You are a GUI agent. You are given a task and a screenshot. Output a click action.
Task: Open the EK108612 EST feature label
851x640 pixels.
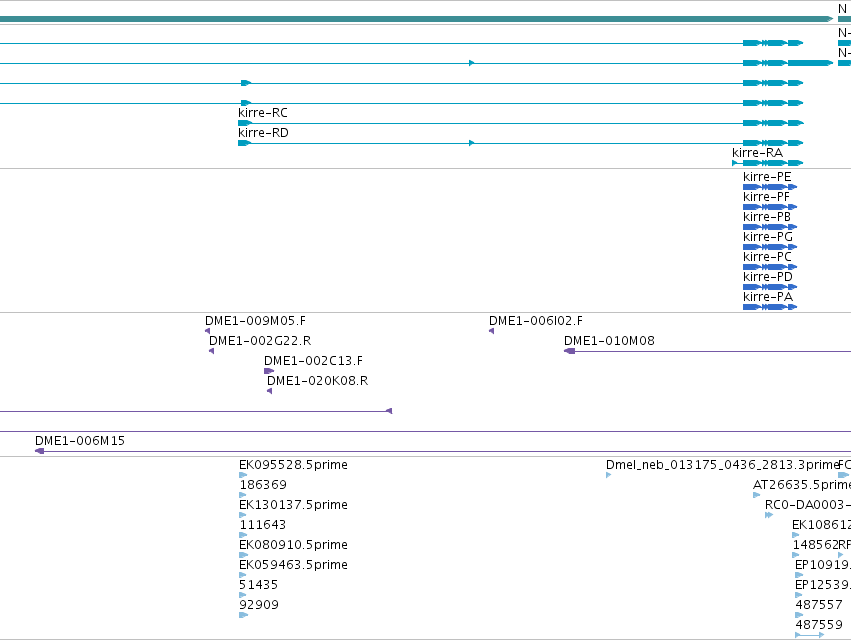click(x=821, y=525)
